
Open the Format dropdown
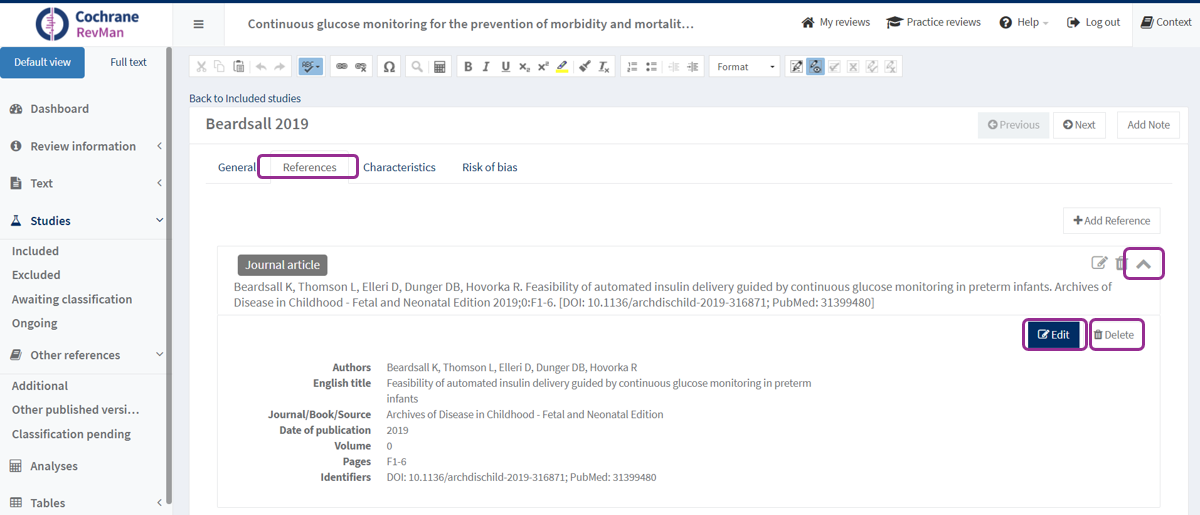[745, 67]
